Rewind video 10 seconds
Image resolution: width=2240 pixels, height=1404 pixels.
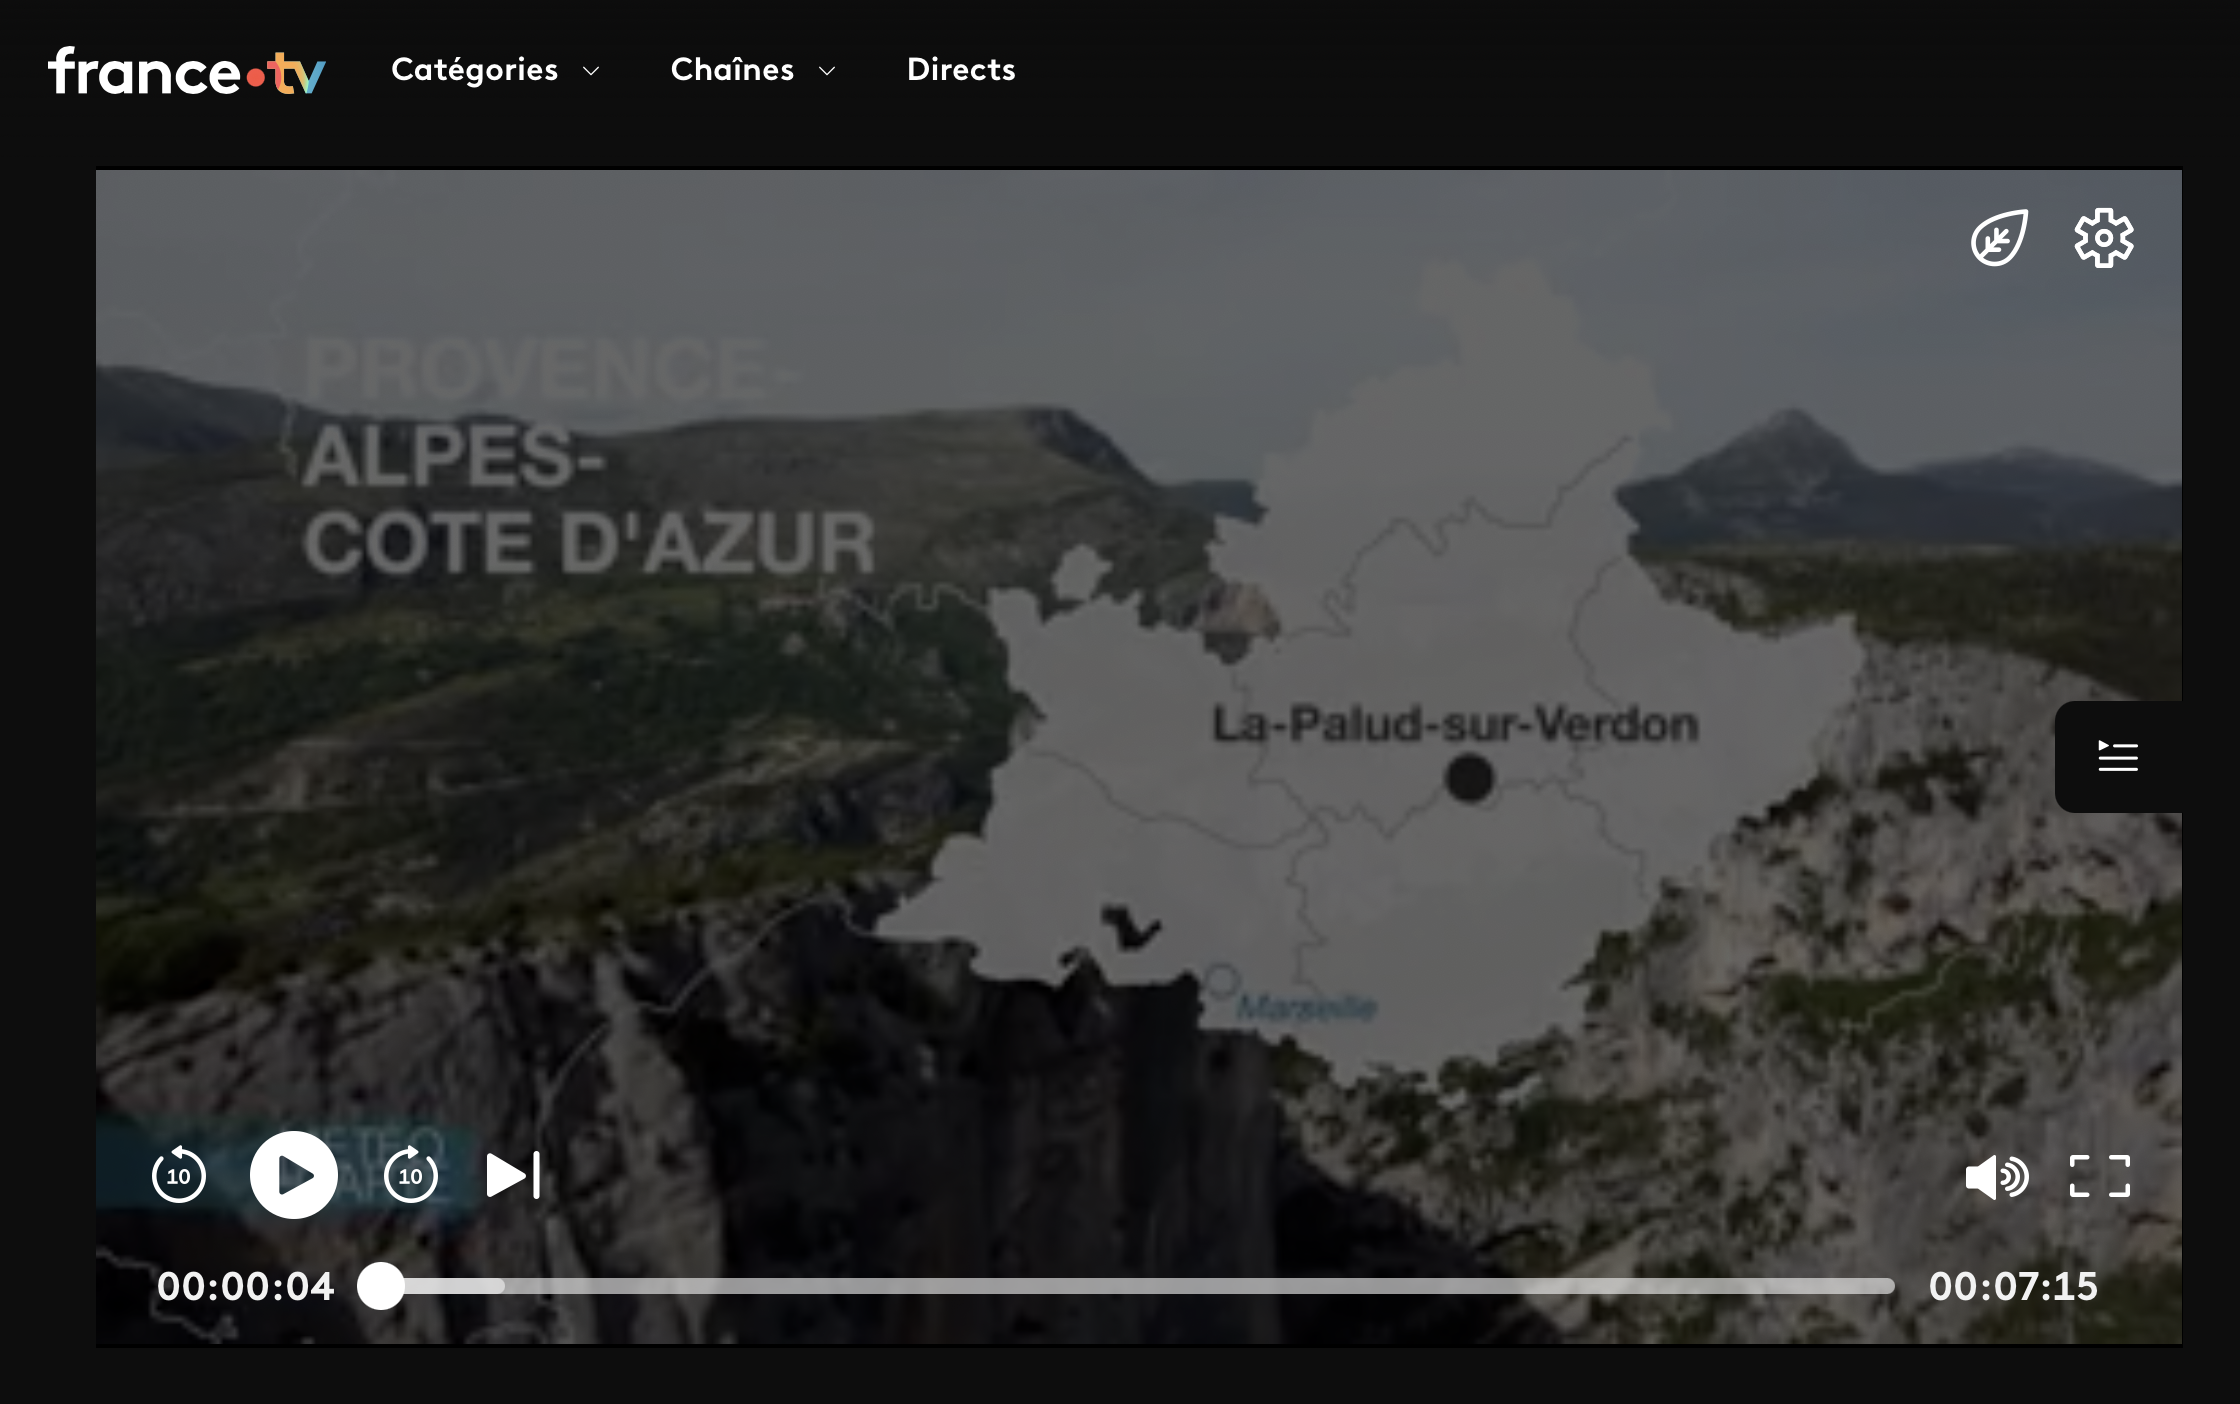pyautogui.click(x=179, y=1175)
